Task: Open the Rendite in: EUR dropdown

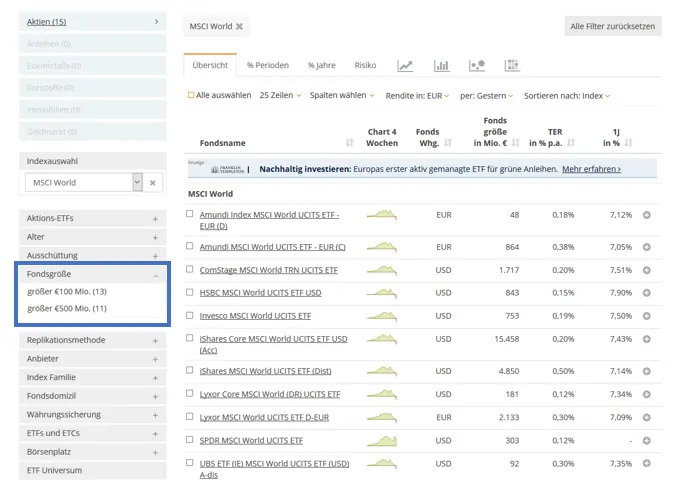Action: click(417, 96)
